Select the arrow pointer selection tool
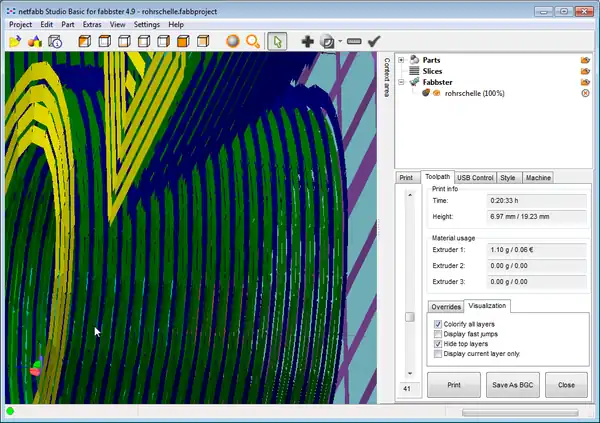 tap(278, 41)
